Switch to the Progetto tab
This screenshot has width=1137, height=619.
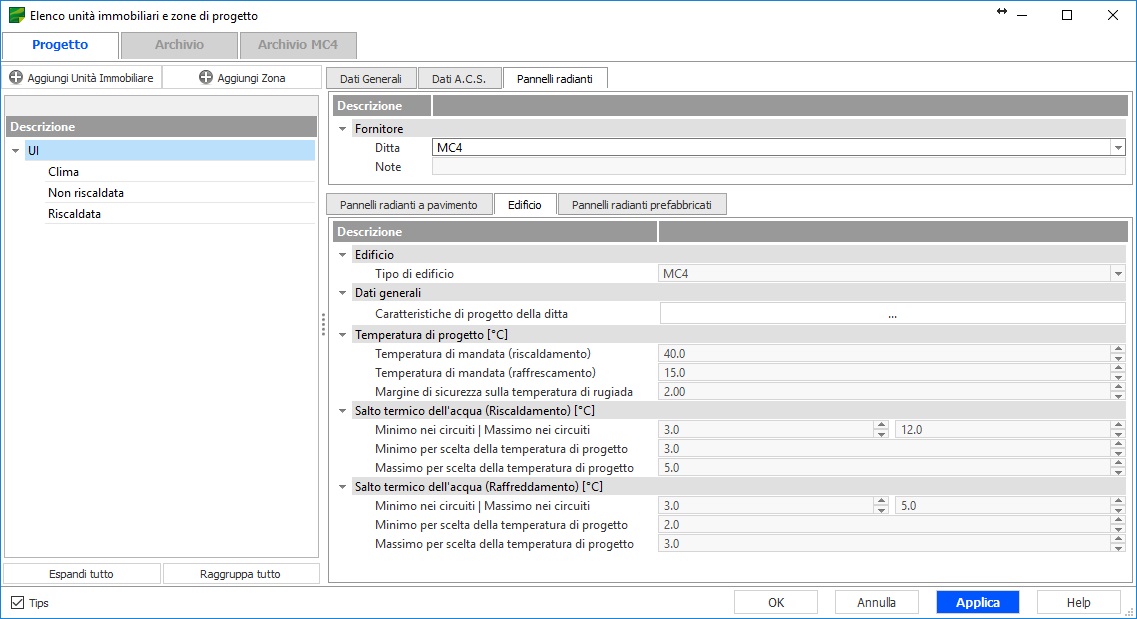[x=60, y=45]
